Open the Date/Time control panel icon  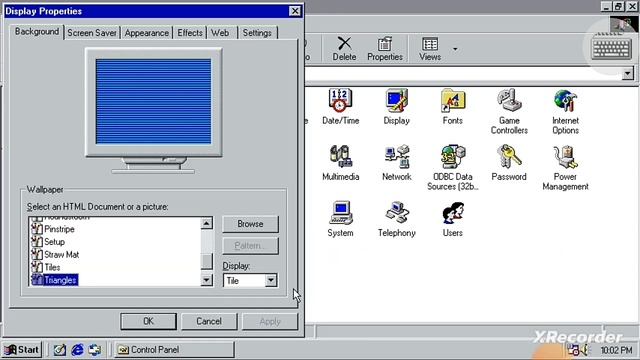(x=340, y=107)
